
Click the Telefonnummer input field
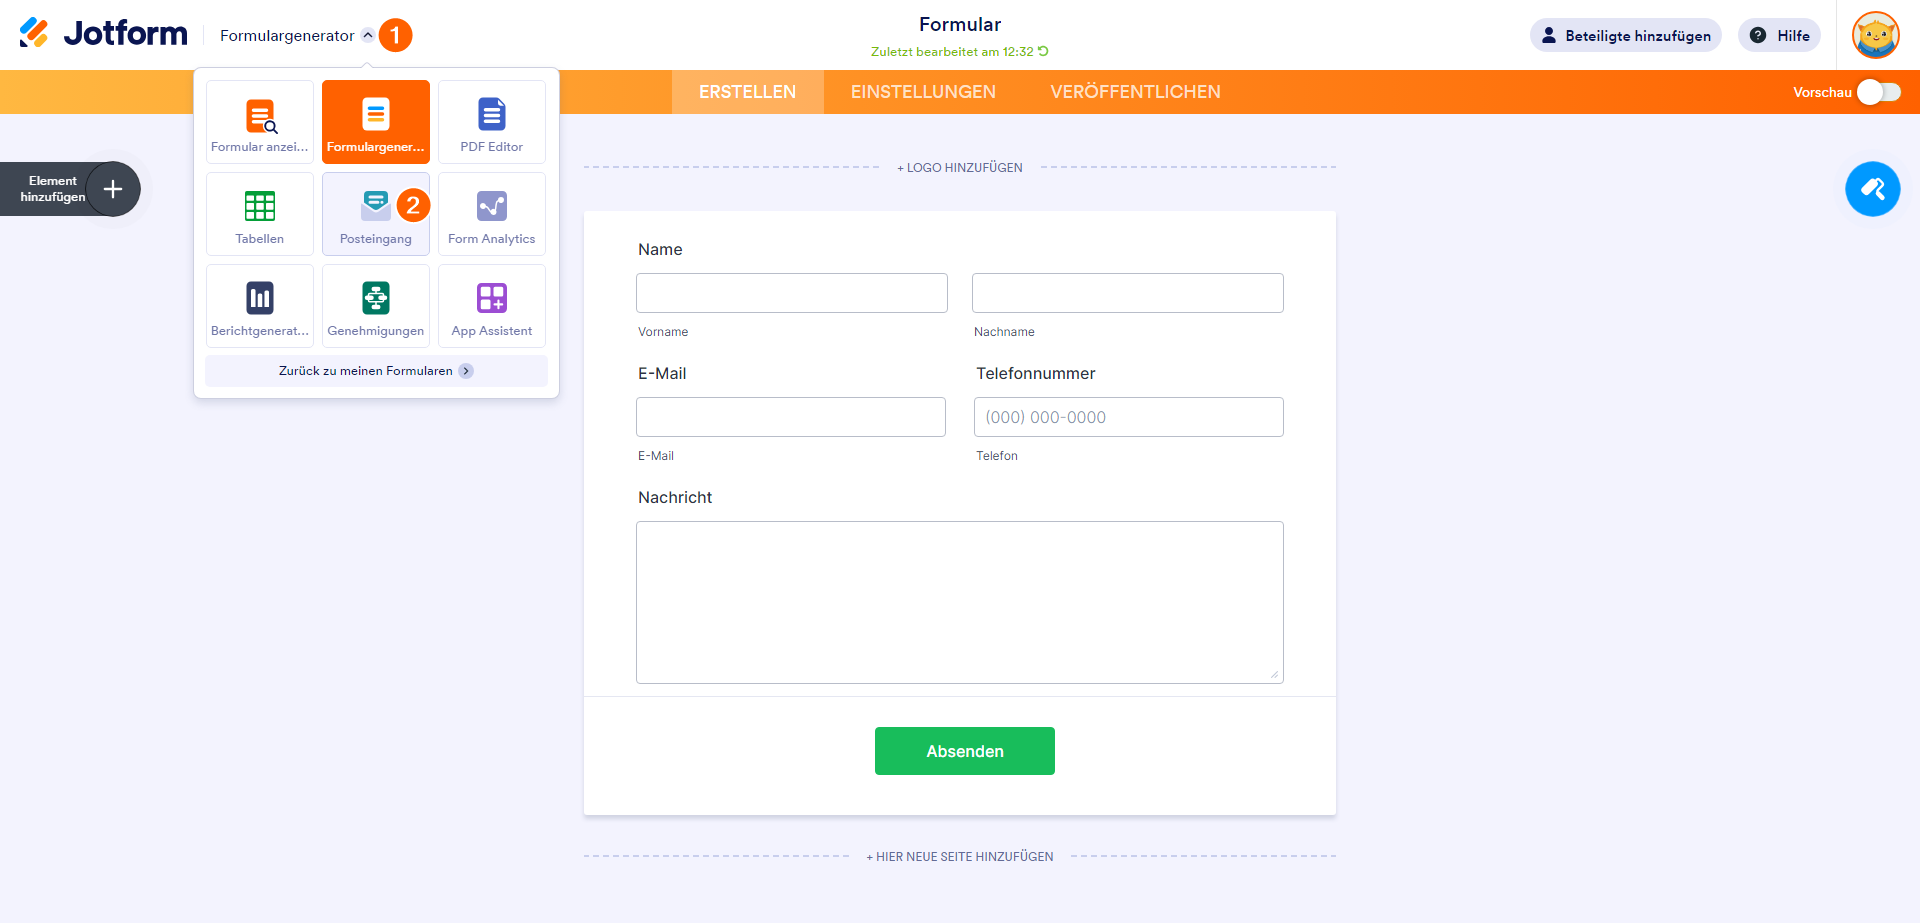point(1128,417)
